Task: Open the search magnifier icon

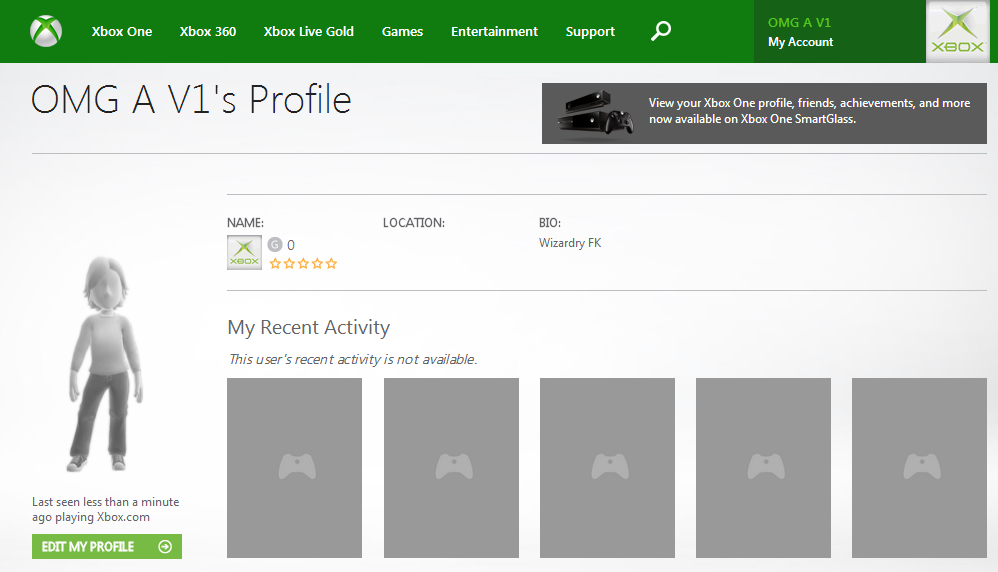Action: pos(661,31)
